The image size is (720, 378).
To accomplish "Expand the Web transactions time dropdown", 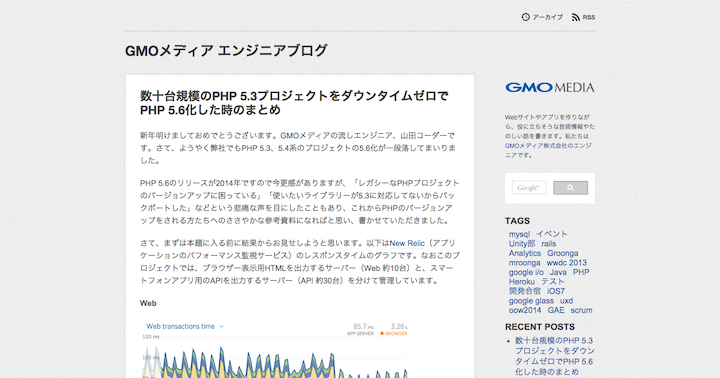I will (221, 327).
